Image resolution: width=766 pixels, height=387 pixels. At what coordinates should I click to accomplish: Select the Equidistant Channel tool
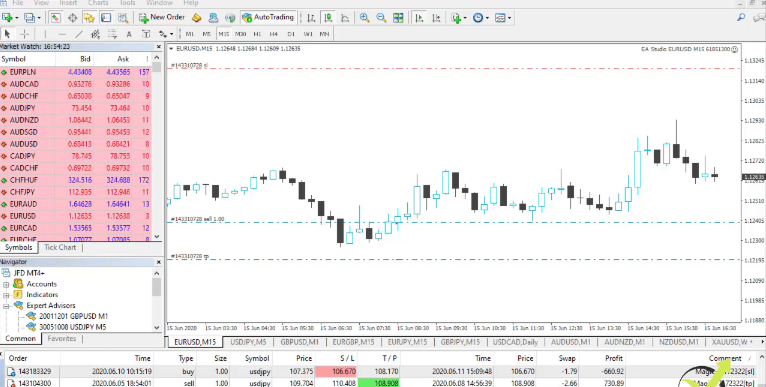click(95, 34)
